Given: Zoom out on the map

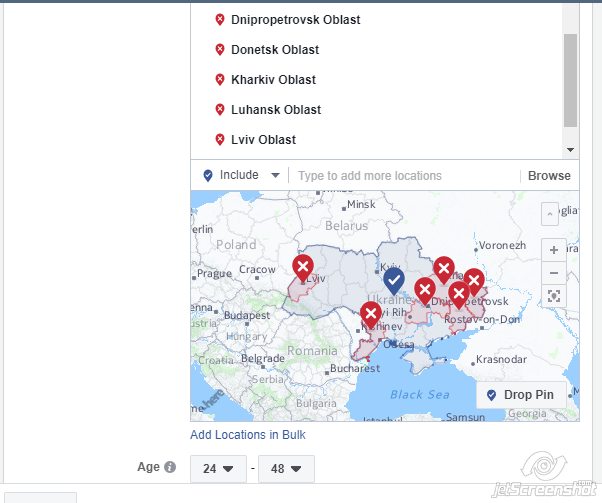Looking at the screenshot, I should [554, 272].
